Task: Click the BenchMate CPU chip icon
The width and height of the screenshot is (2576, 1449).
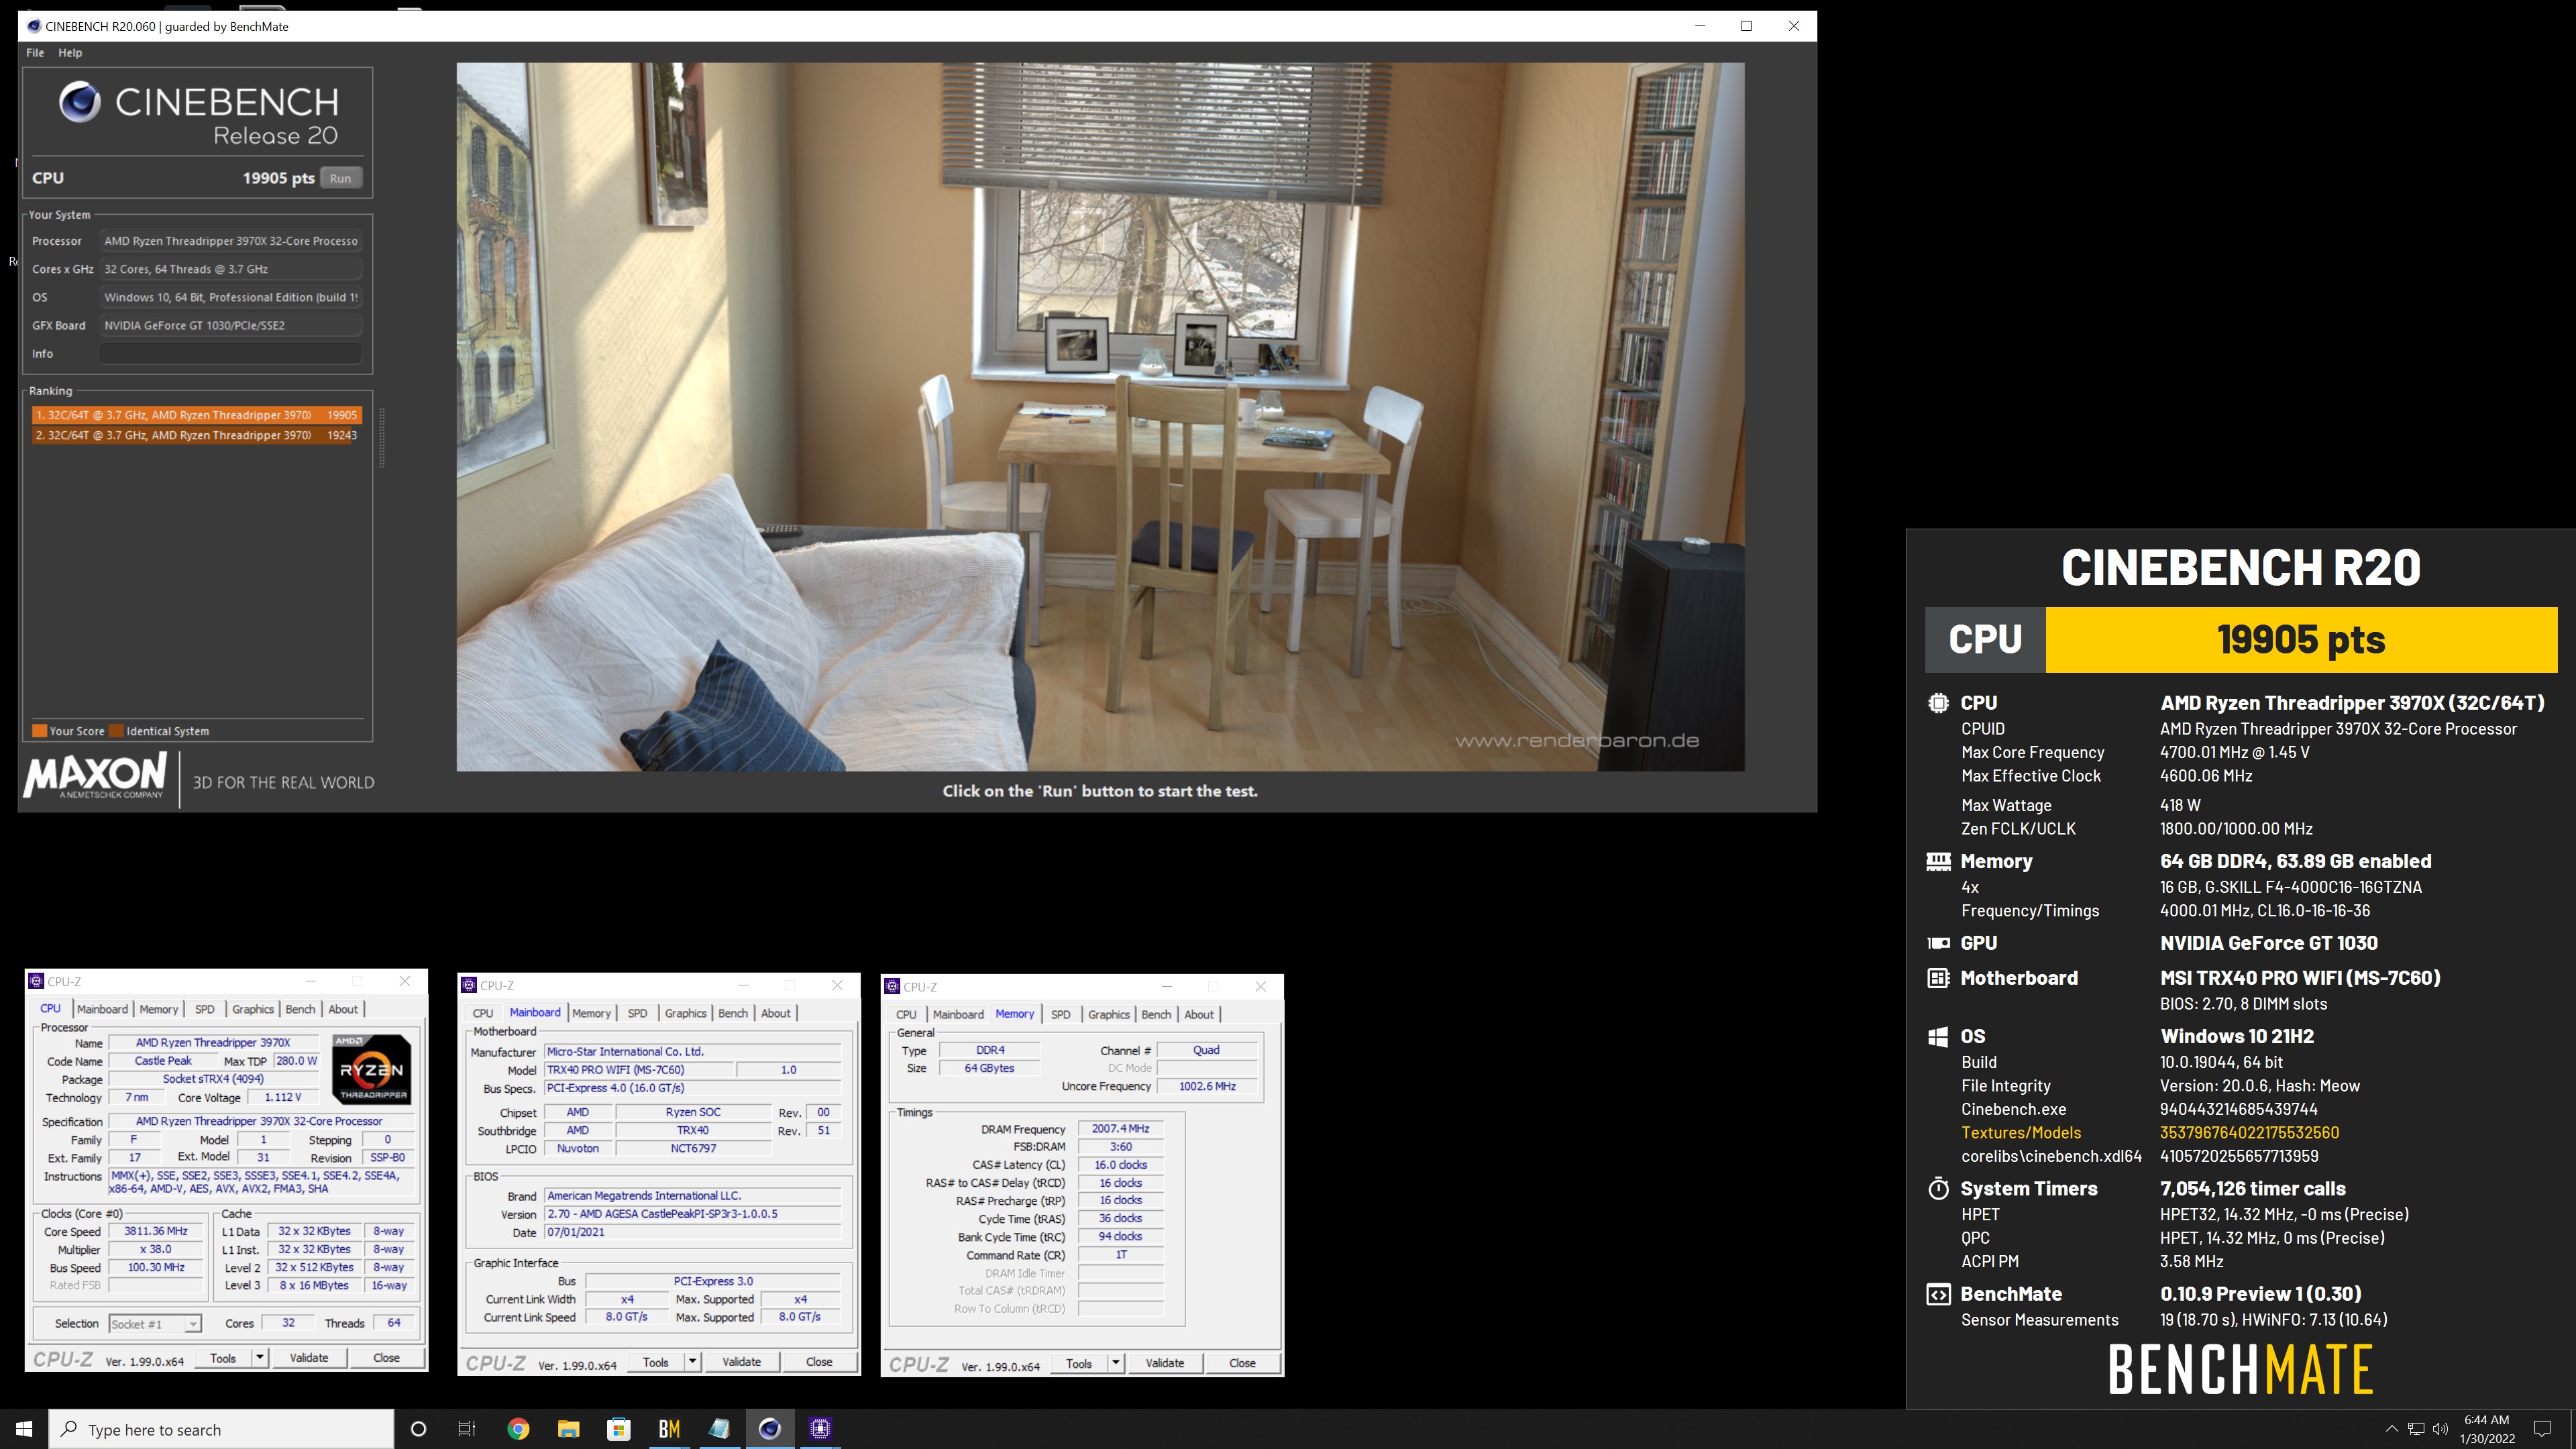Action: click(x=1938, y=703)
